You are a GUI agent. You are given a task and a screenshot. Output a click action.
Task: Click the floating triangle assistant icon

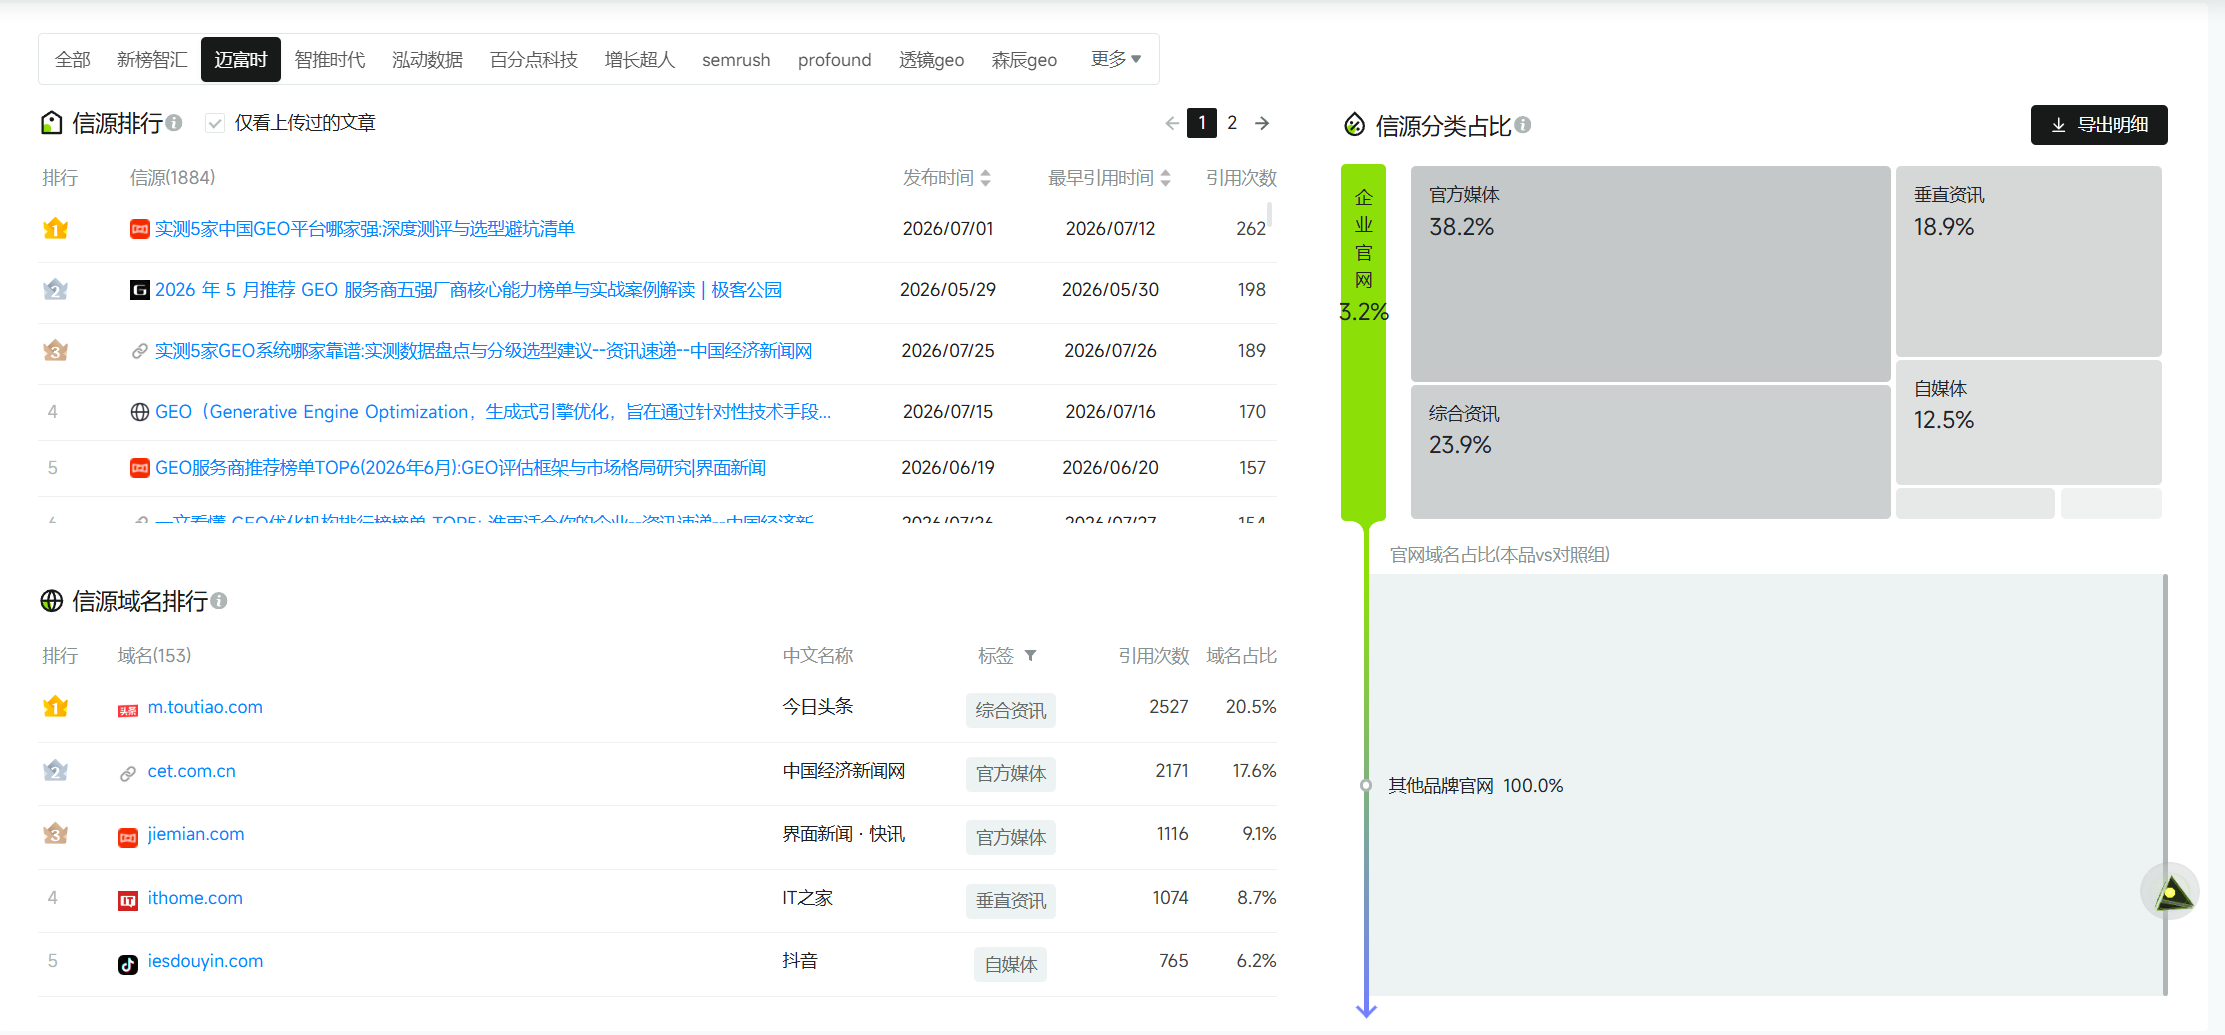click(2171, 892)
